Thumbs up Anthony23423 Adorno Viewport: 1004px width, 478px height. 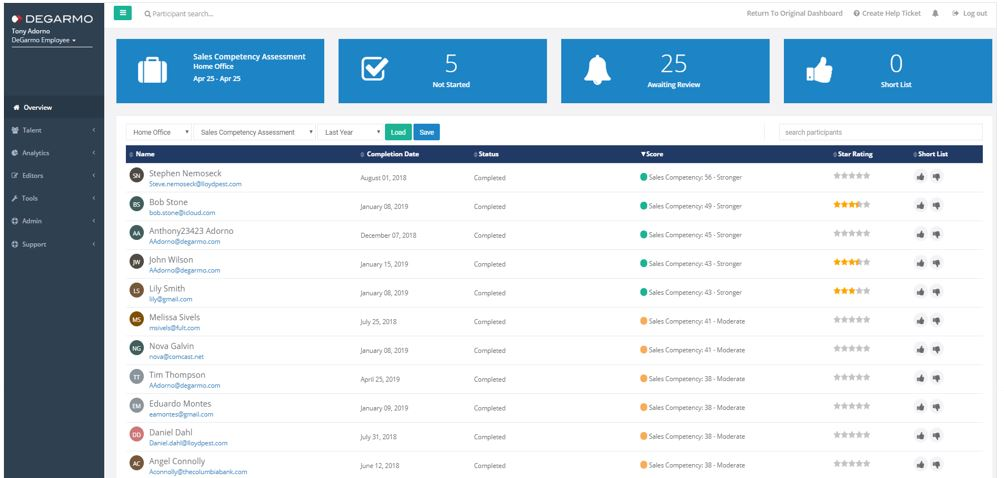click(x=920, y=235)
